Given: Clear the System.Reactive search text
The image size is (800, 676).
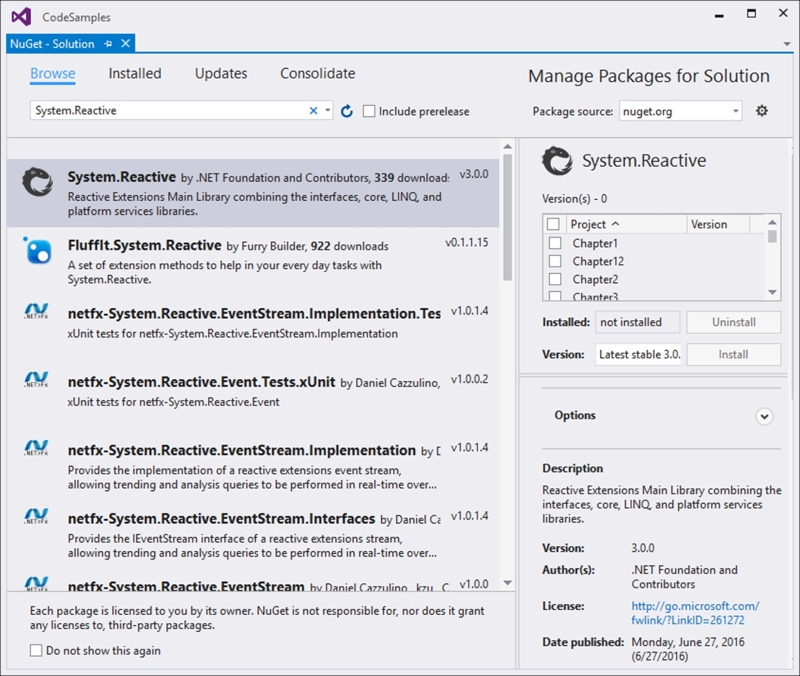Looking at the screenshot, I should click(x=313, y=111).
